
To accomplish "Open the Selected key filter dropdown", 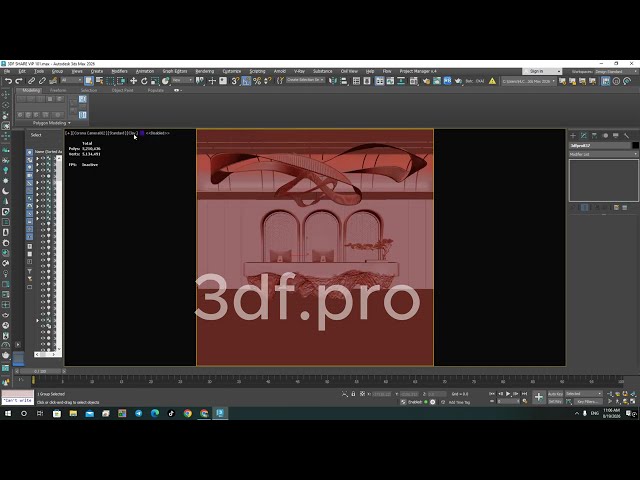I will (583, 394).
